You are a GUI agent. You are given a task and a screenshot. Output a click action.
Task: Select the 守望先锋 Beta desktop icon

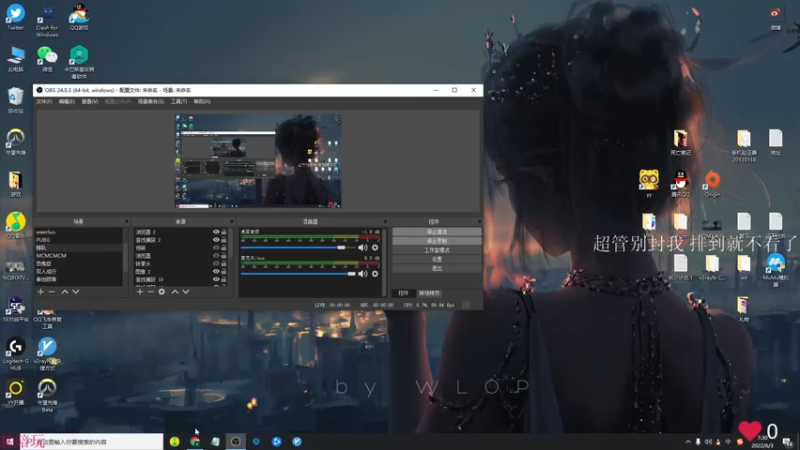tap(47, 396)
